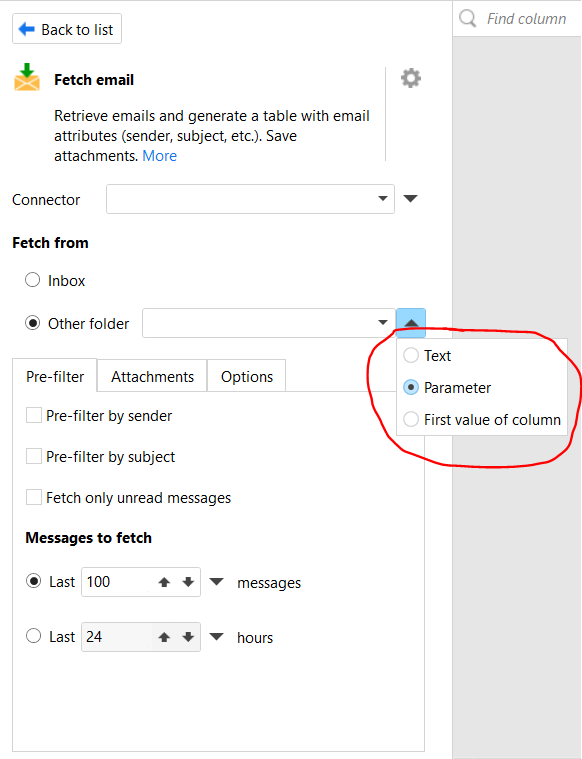
Task: Click the Fetch email envelope icon
Action: [x=27, y=77]
